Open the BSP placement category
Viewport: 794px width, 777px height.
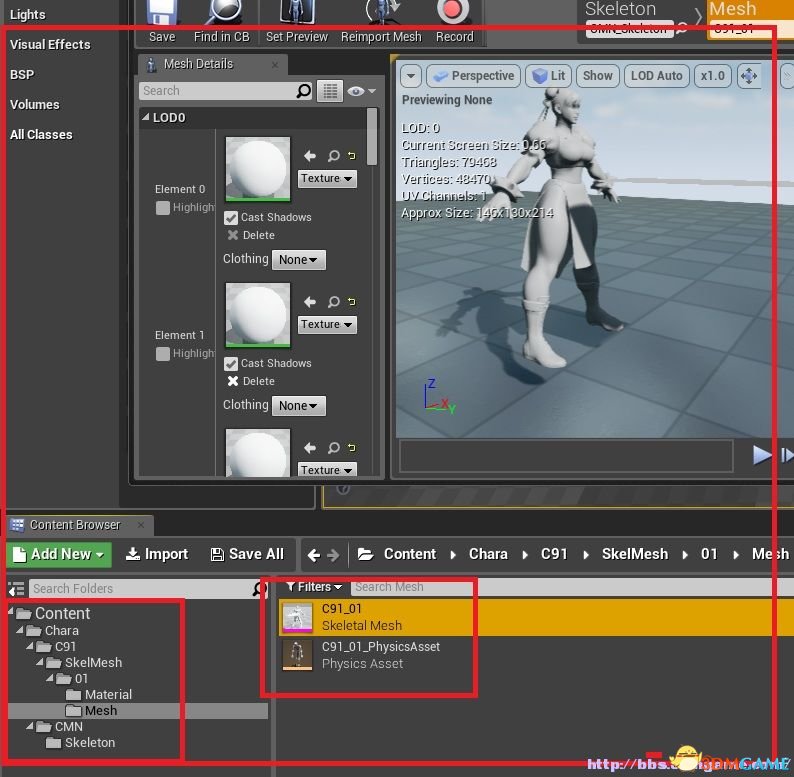[22, 74]
